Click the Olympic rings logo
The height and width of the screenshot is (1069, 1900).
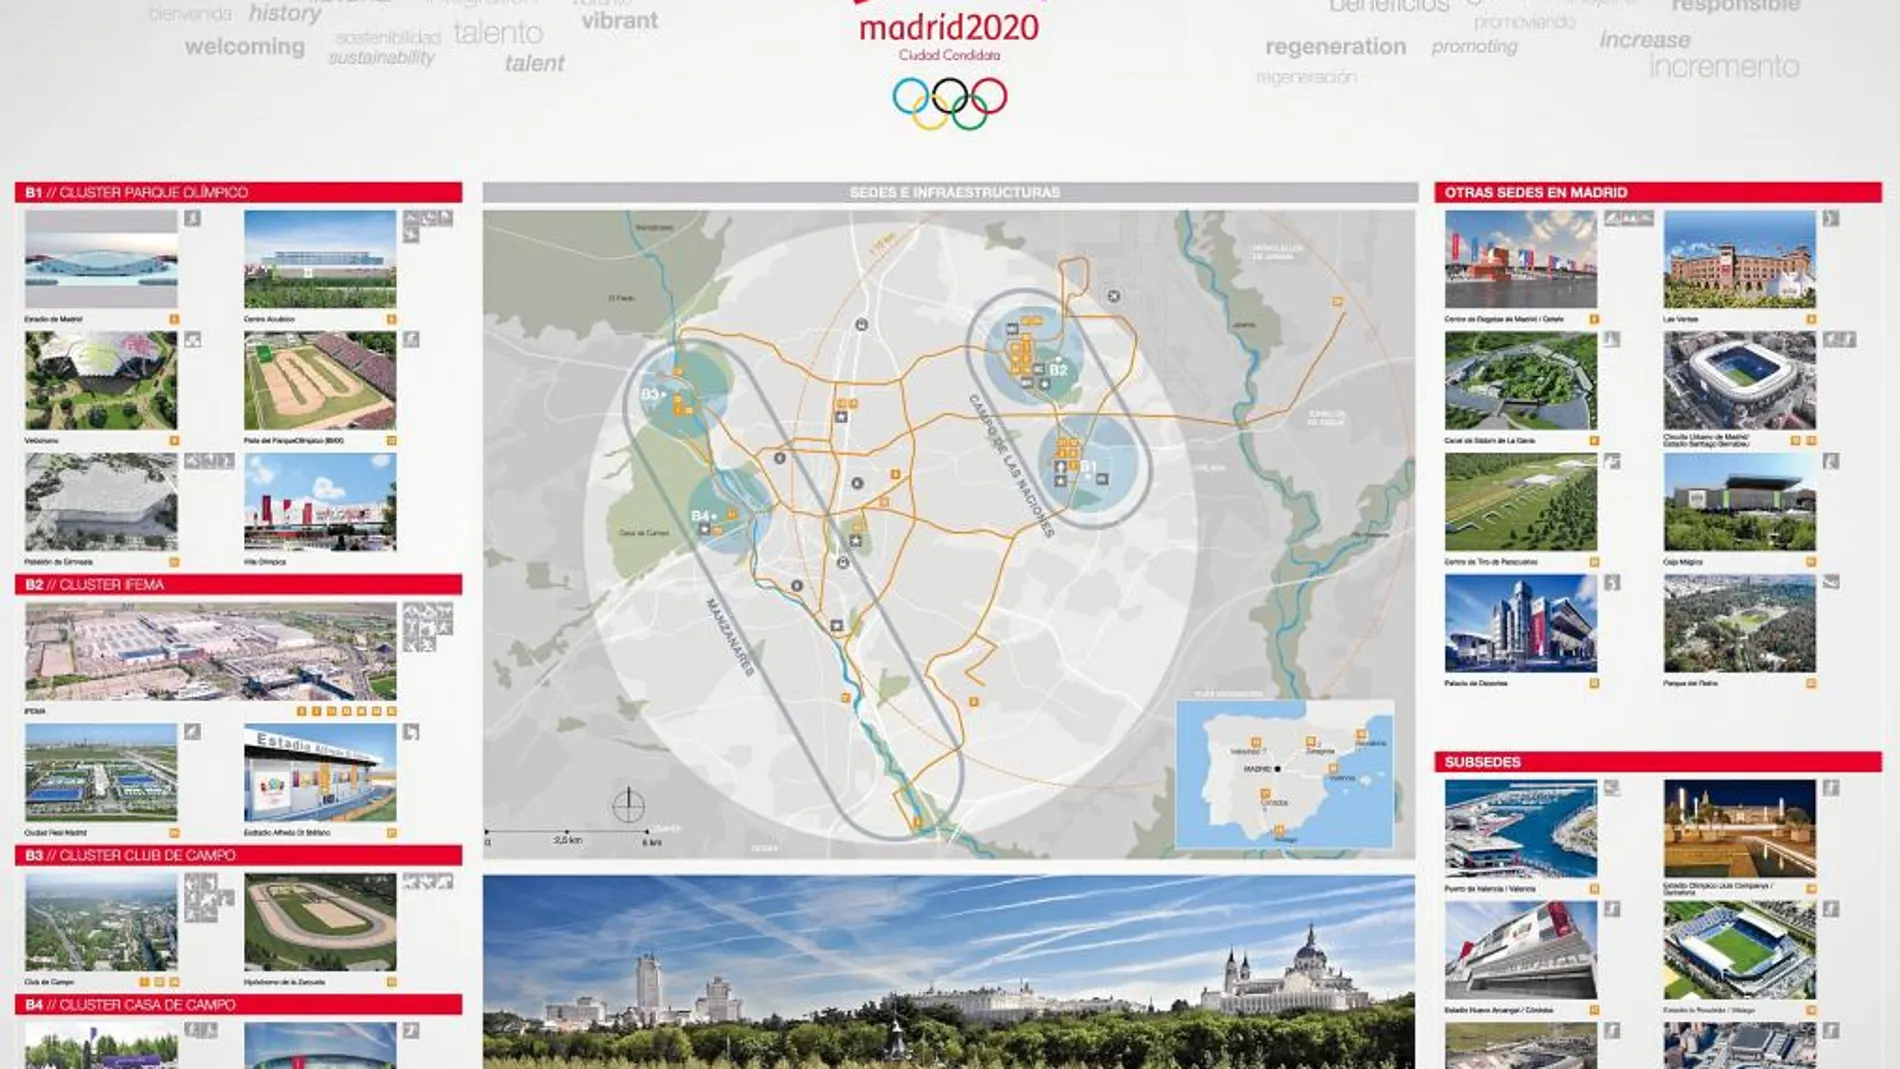[949, 104]
